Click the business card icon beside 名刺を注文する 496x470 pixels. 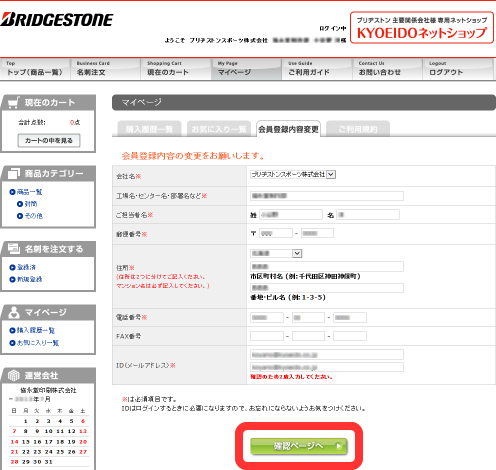(14, 249)
